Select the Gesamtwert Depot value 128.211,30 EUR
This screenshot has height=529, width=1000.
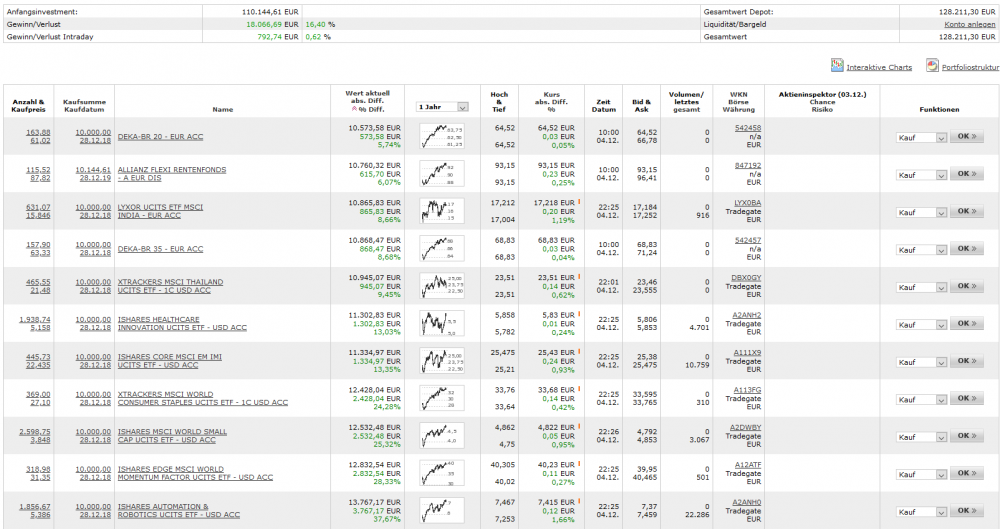[x=967, y=12]
